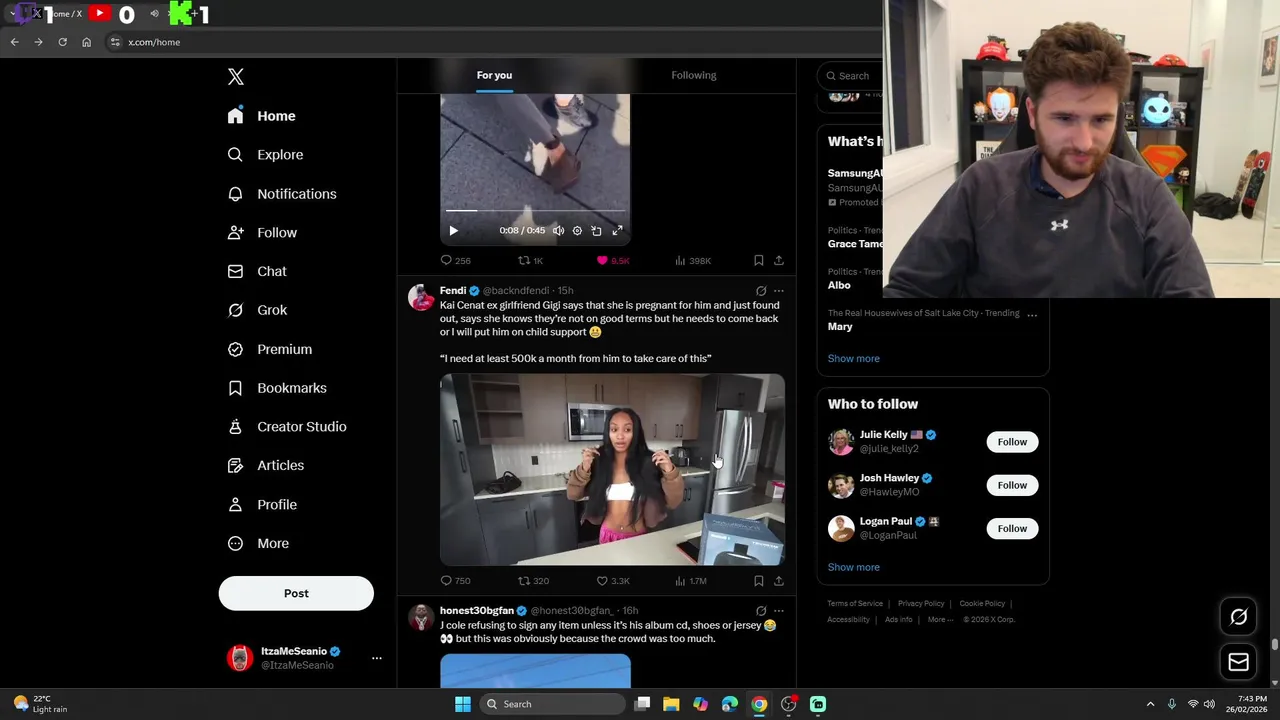
Task: Follow Josh Hawley
Action: (1012, 485)
